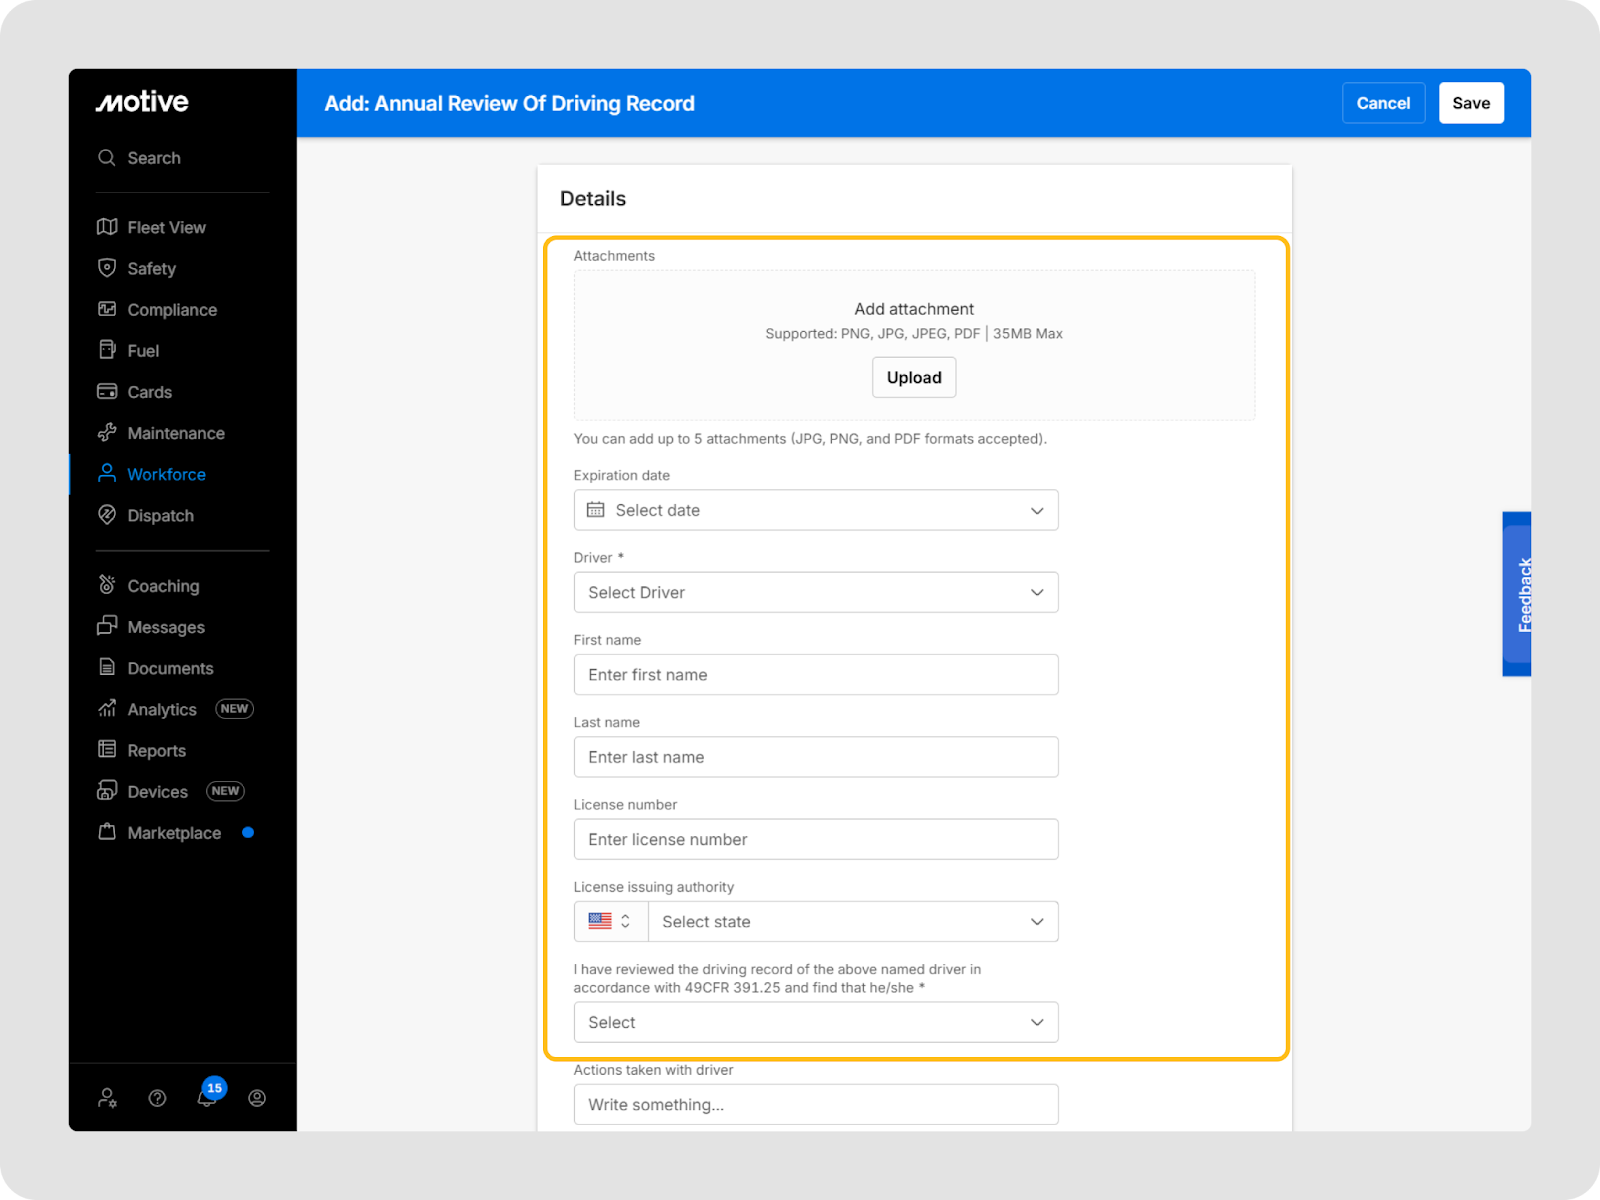This screenshot has width=1600, height=1200.
Task: Open the notifications bell icon
Action: coord(207,1098)
